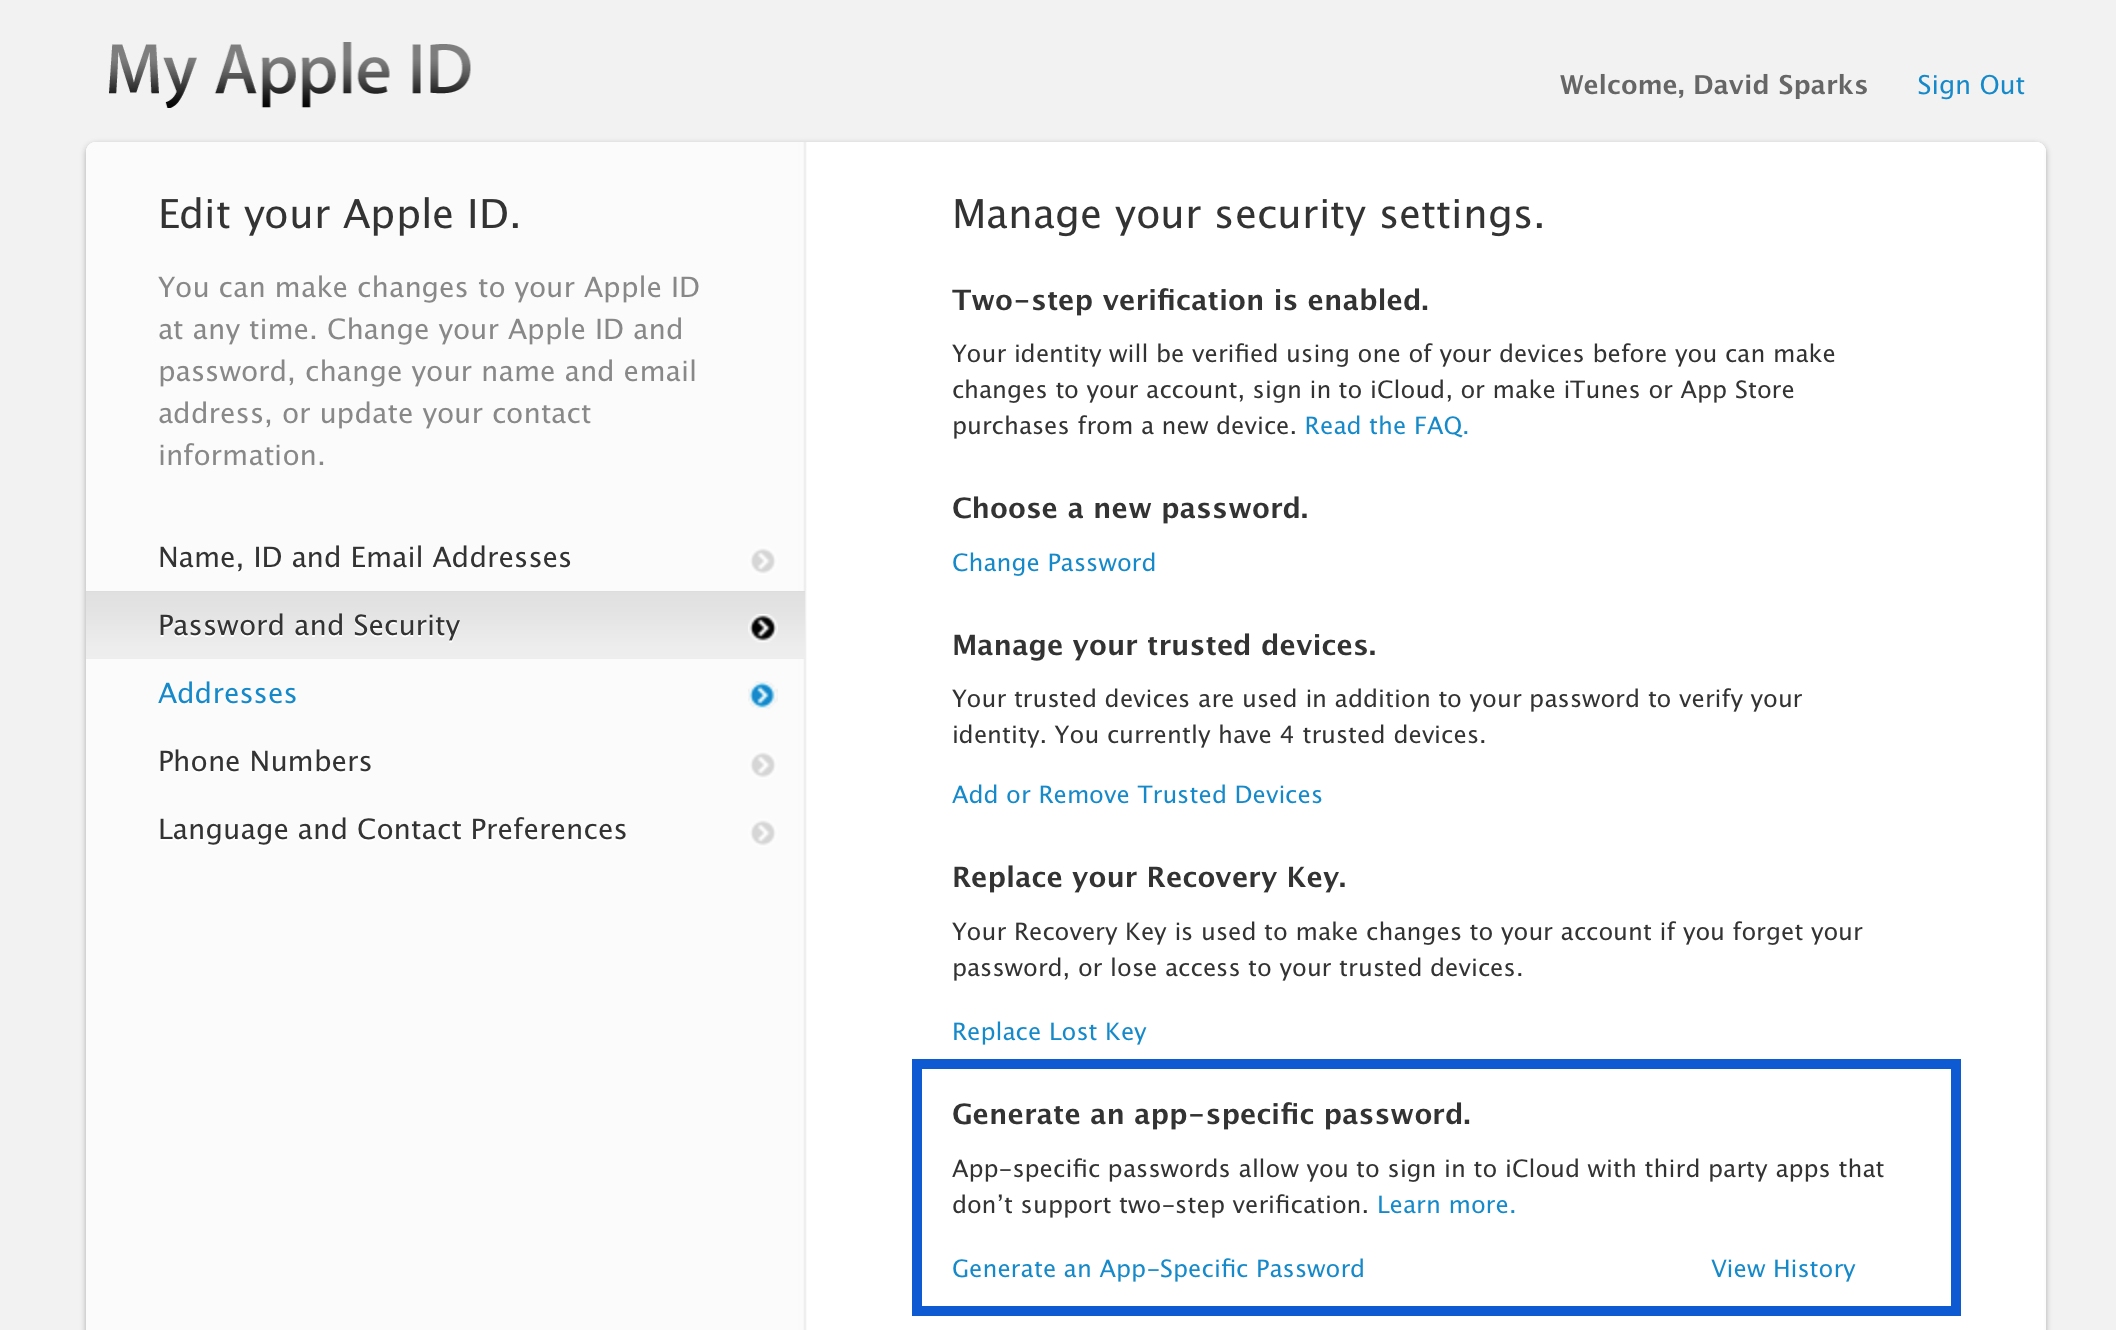Click the My Apple ID title
The width and height of the screenshot is (2116, 1330).
289,72
